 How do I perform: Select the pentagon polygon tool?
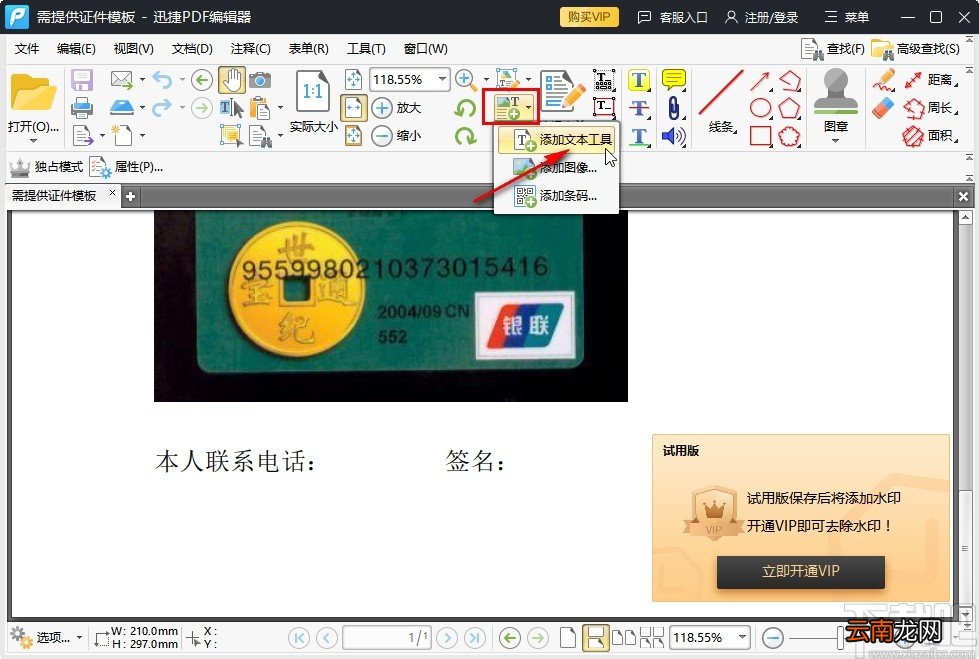(789, 108)
